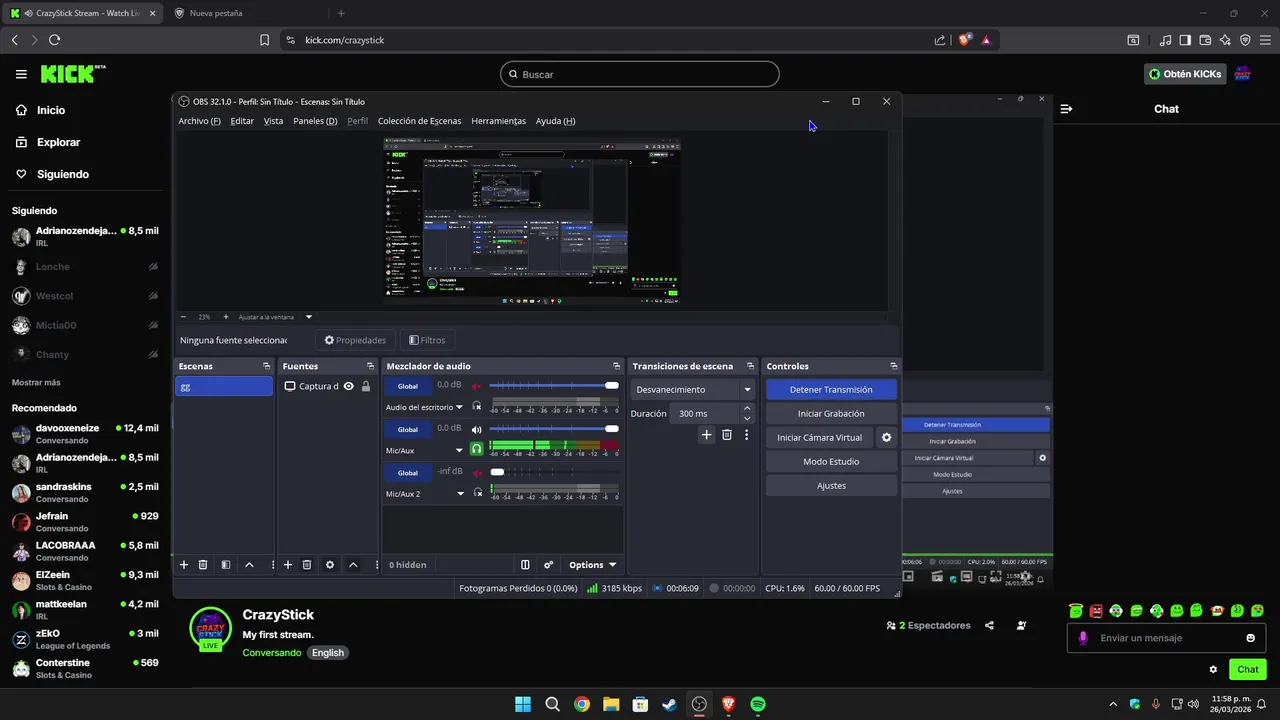Add a new scene with the plus icon in Escenas

(x=183, y=565)
